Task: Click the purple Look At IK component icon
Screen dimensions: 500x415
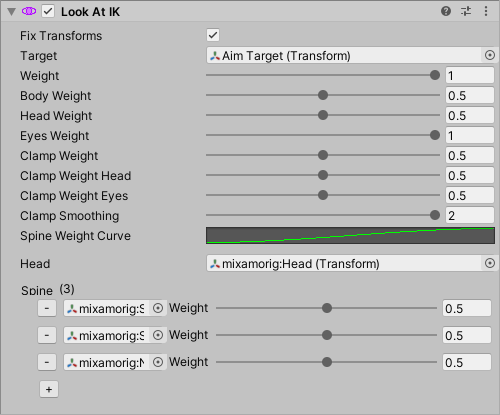Action: [29, 11]
